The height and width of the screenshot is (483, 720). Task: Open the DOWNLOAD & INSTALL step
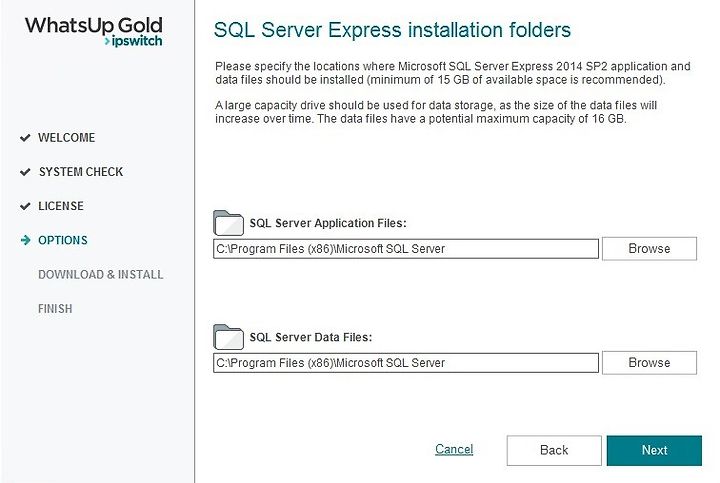pyautogui.click(x=101, y=275)
